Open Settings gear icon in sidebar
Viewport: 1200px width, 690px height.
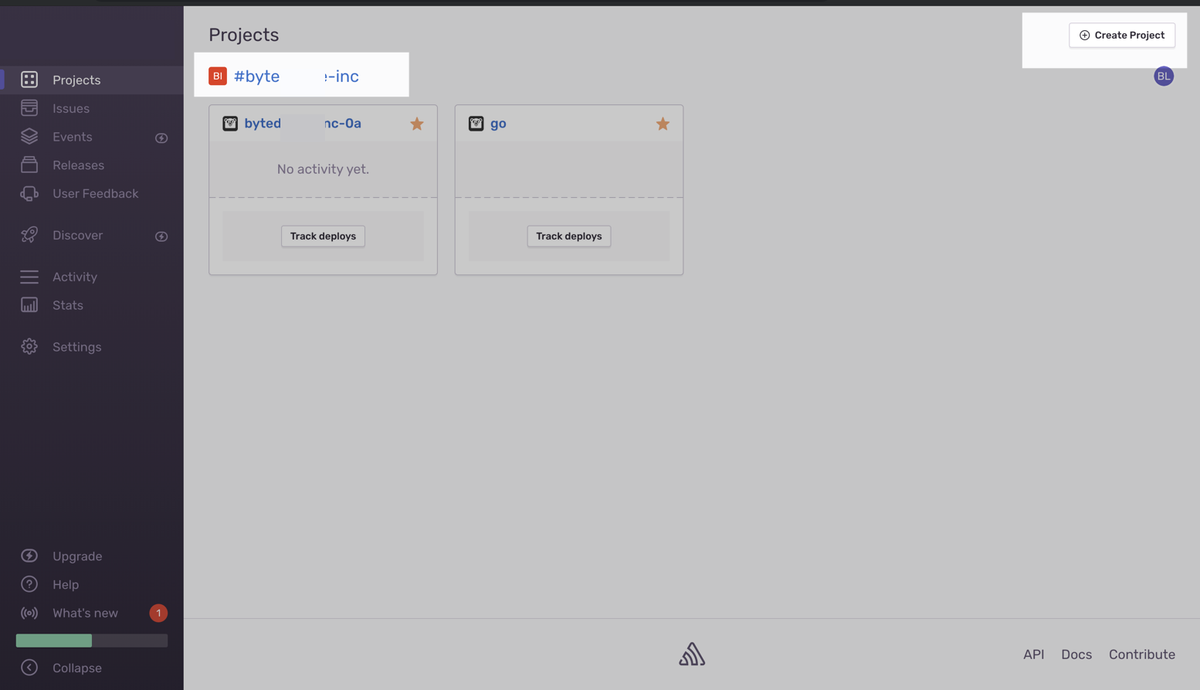(x=29, y=347)
